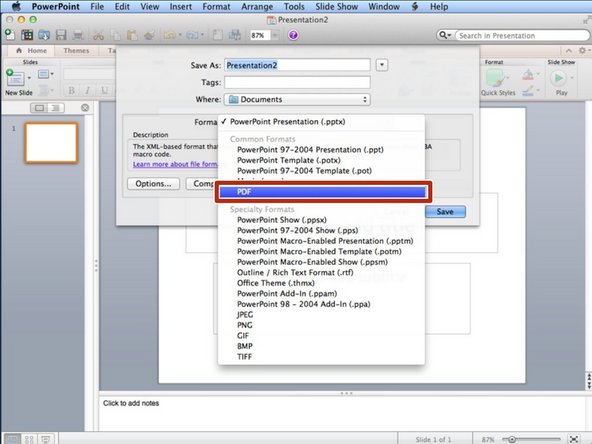Click the Options... button
592x444 pixels.
tap(153, 184)
